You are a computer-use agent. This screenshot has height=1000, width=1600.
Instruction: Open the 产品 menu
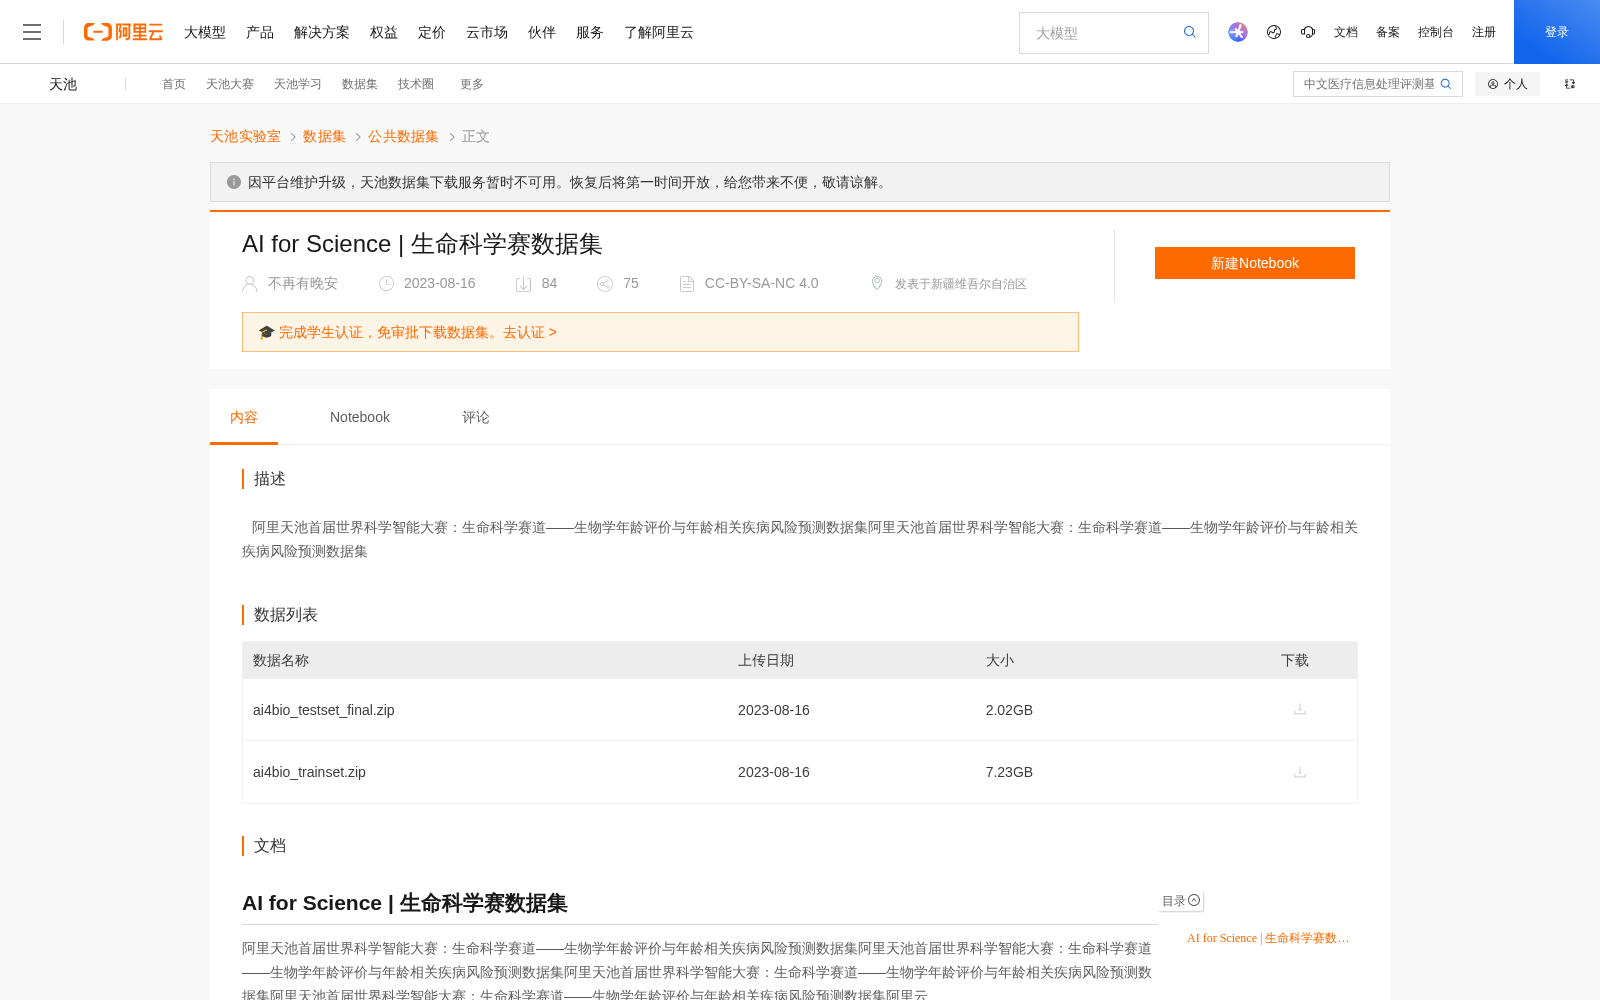coord(260,32)
